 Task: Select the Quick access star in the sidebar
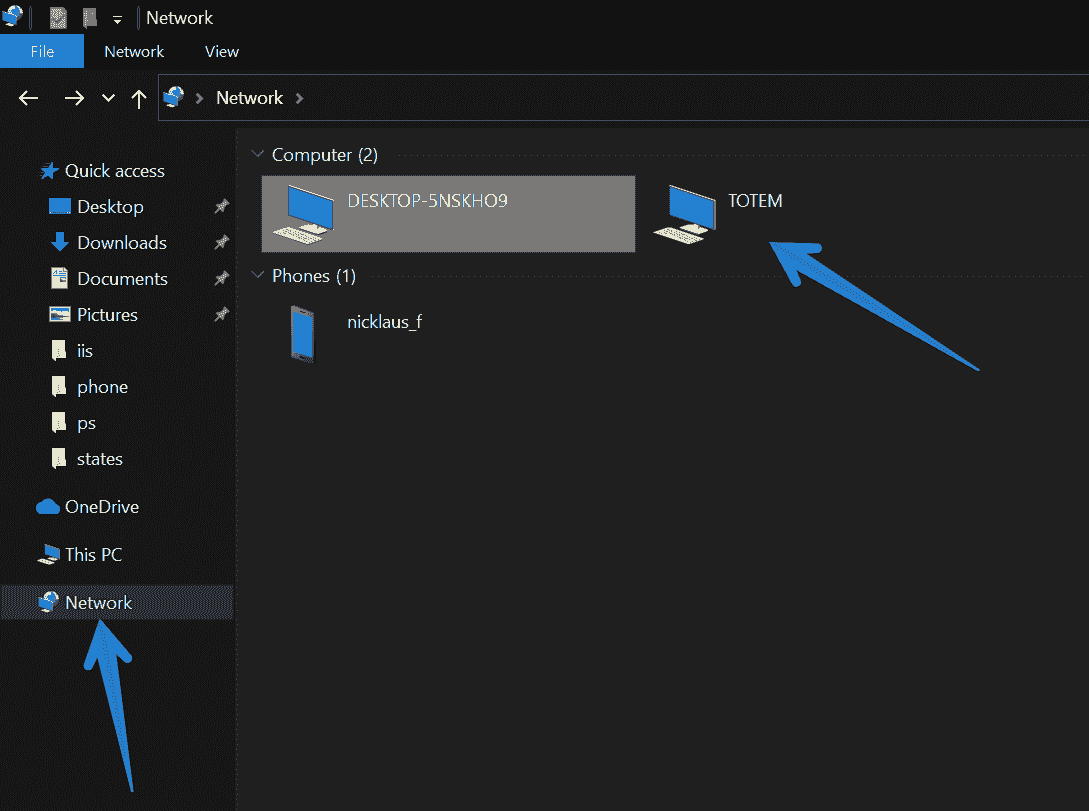pyautogui.click(x=50, y=170)
